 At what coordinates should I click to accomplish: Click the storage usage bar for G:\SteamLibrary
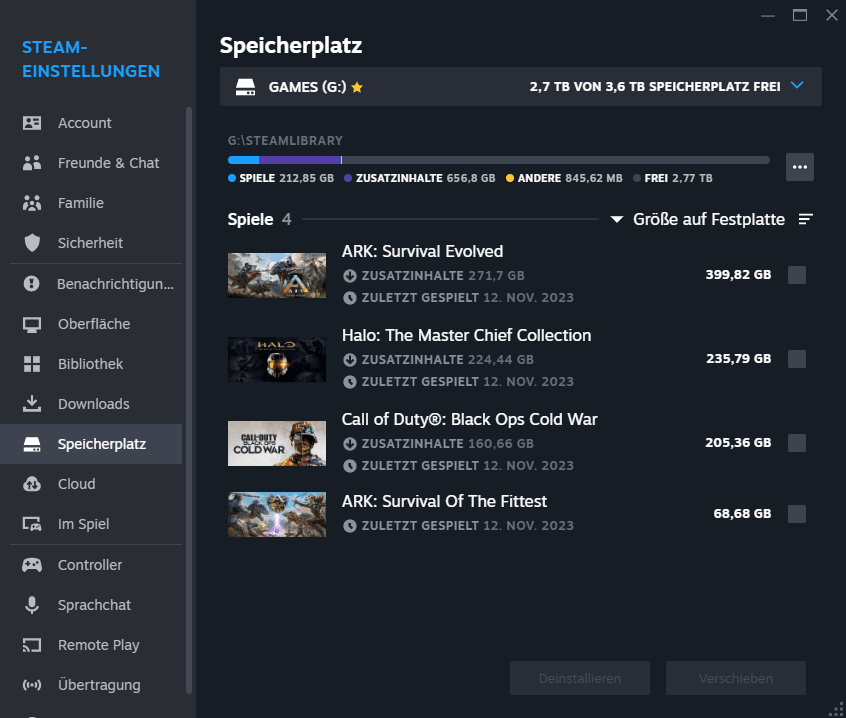498,160
